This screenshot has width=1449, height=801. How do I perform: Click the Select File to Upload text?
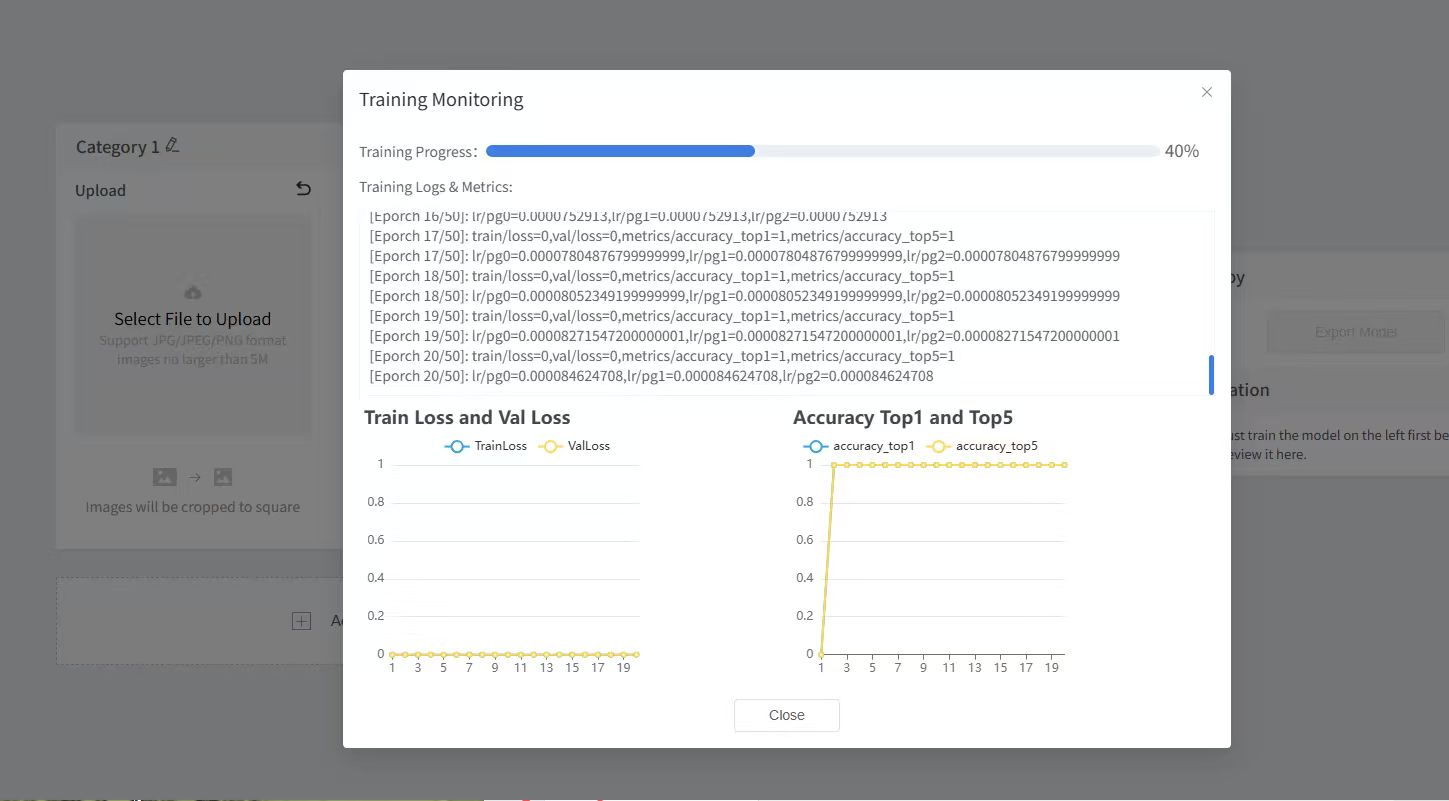(192, 319)
